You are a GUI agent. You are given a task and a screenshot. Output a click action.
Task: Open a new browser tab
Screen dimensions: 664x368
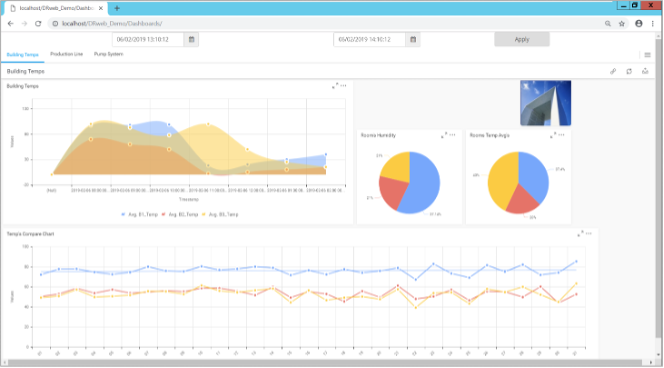(117, 8)
